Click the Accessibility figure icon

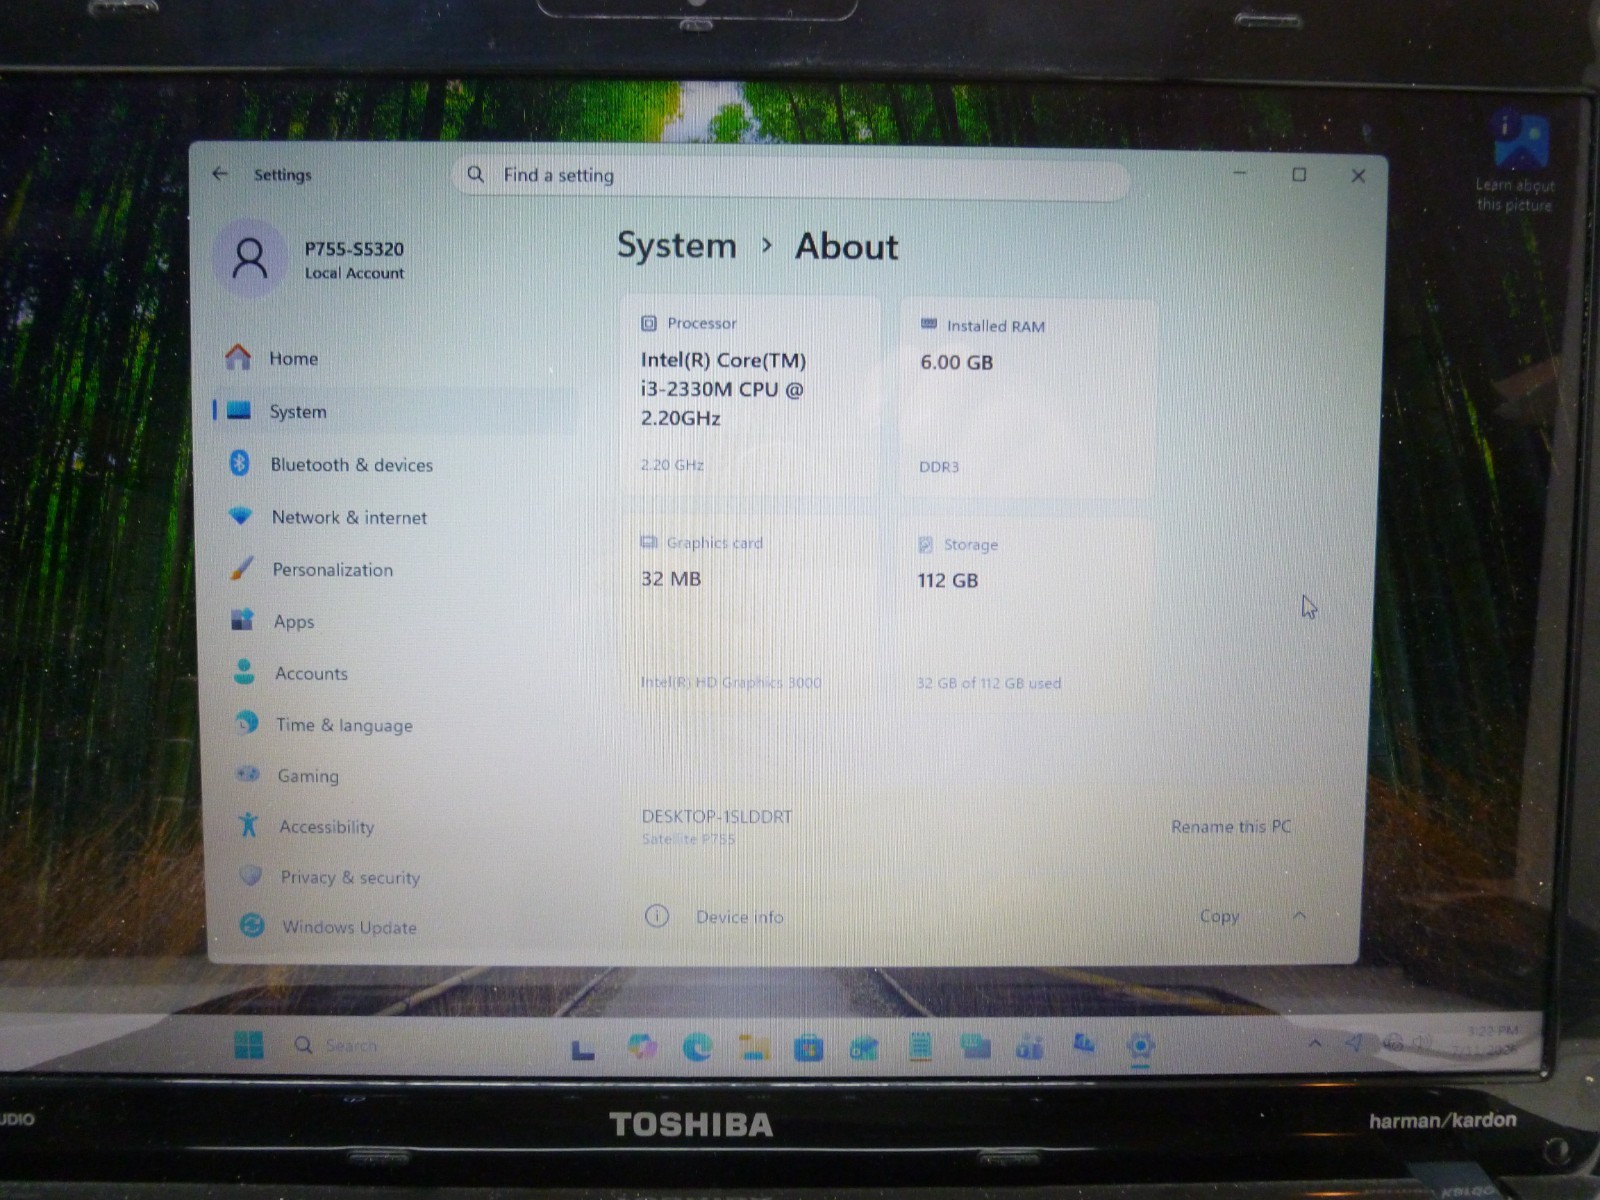(x=248, y=825)
